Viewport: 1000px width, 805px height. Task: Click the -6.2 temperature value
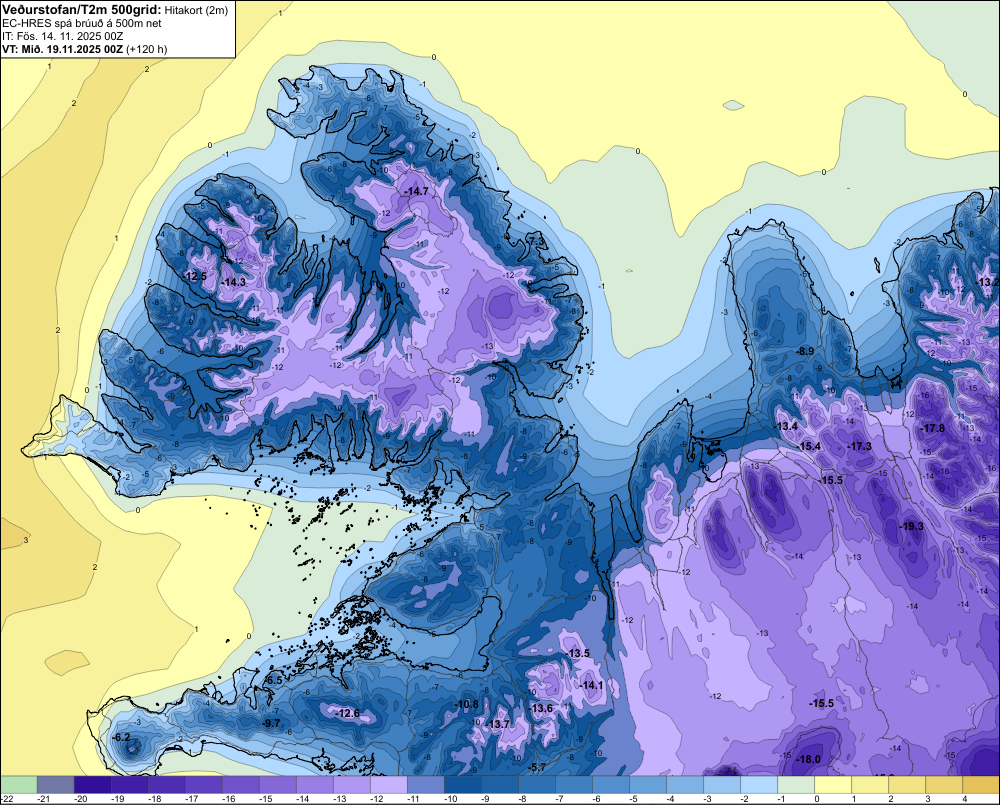coord(121,737)
